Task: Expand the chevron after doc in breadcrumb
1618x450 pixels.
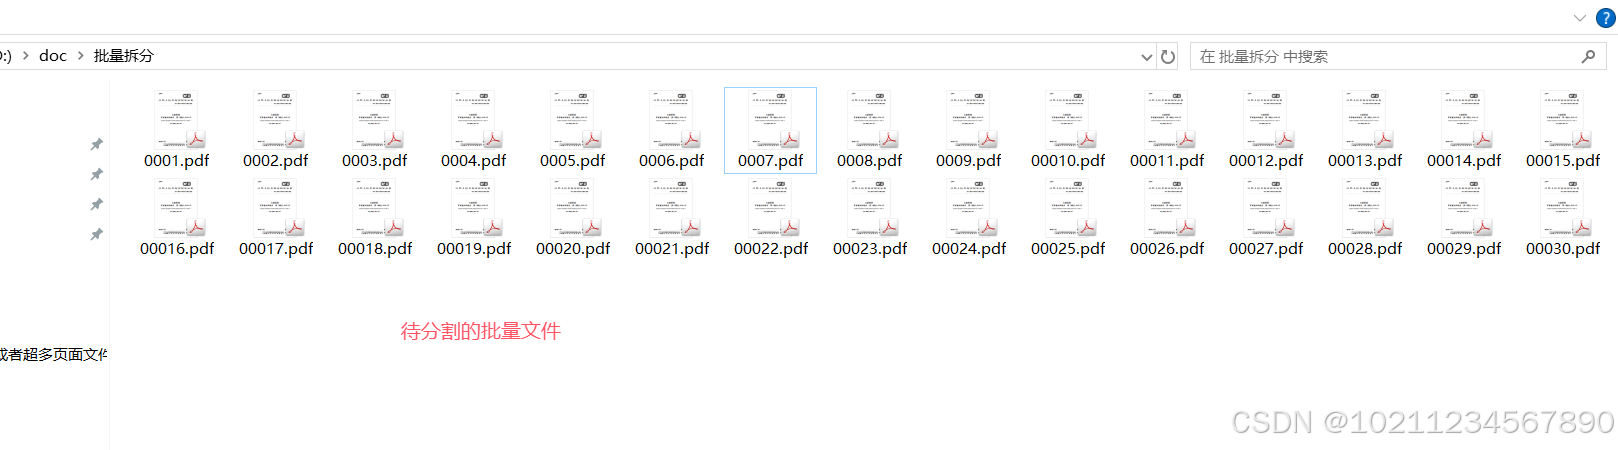Action: click(81, 56)
